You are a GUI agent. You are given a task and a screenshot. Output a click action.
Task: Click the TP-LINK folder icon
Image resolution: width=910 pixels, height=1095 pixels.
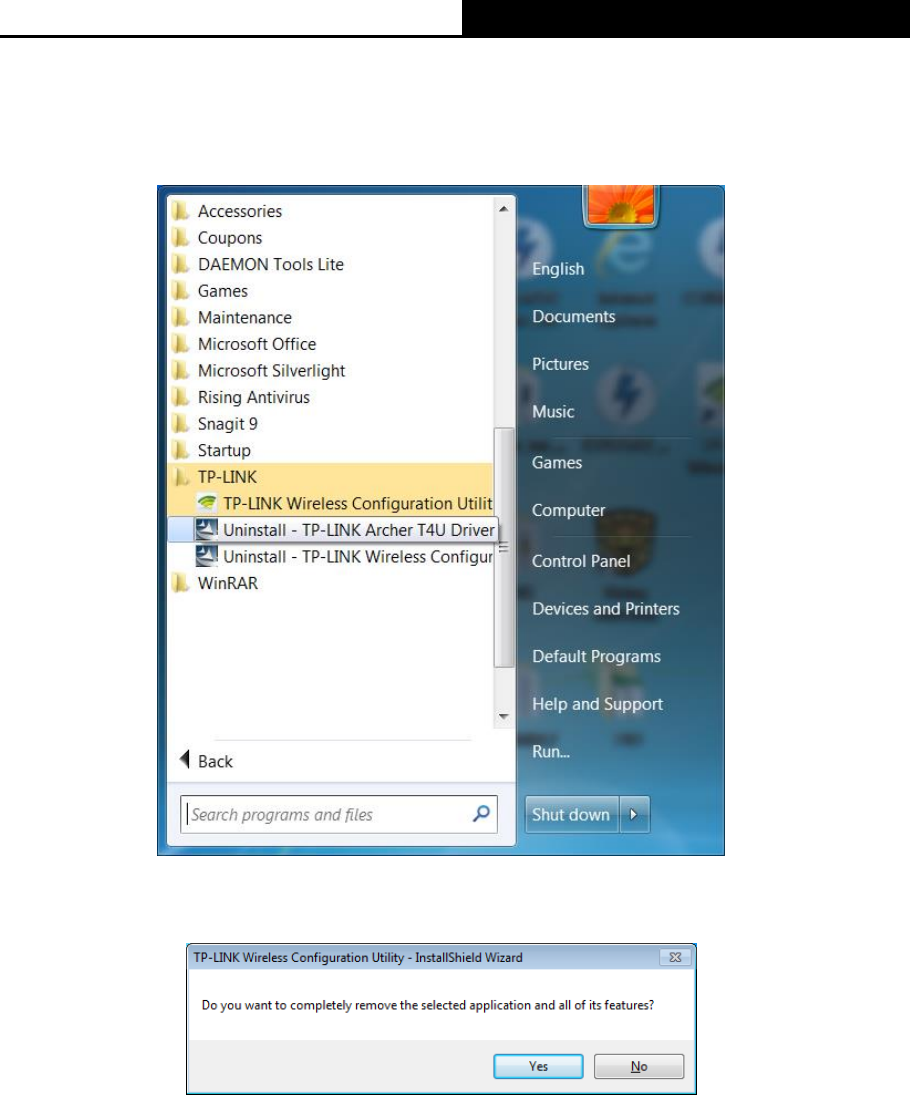click(x=180, y=476)
